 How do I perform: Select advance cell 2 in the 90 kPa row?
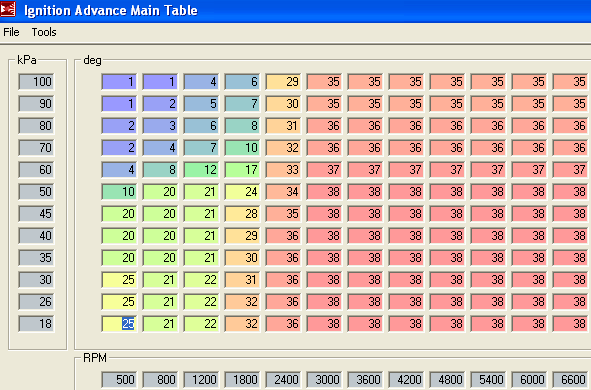[x=160, y=104]
